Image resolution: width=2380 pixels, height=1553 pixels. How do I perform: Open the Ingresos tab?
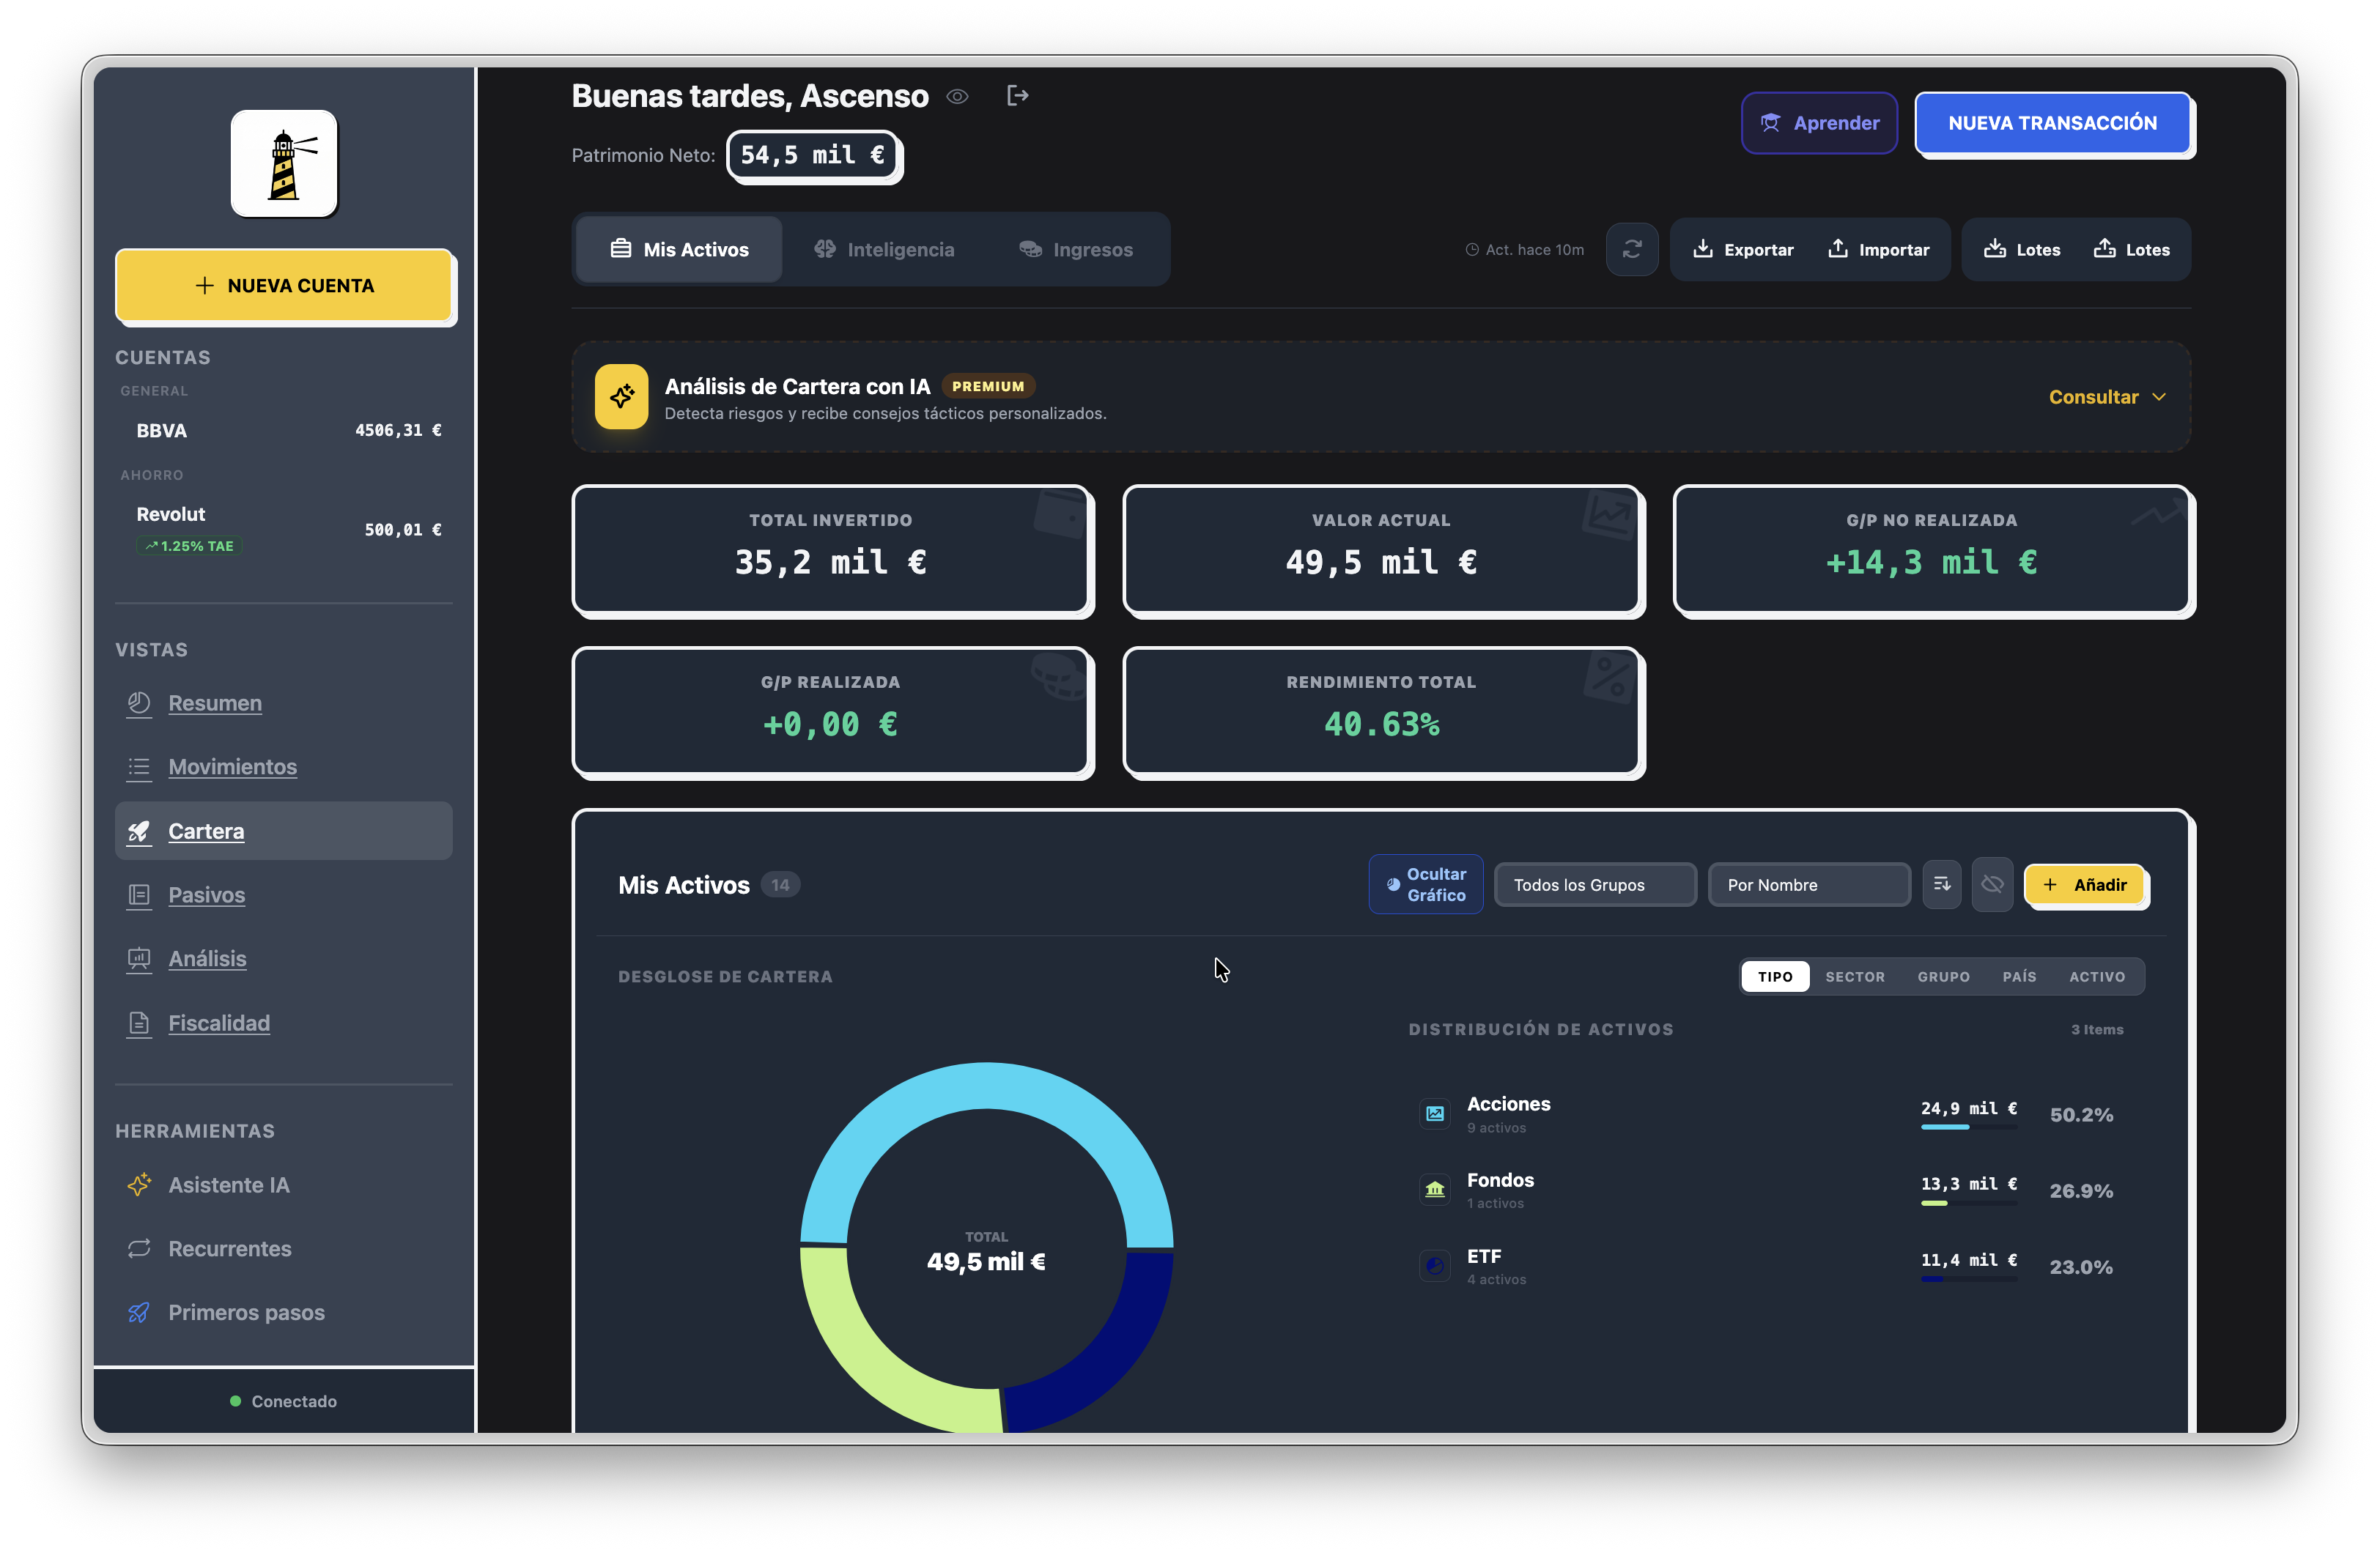(1076, 249)
